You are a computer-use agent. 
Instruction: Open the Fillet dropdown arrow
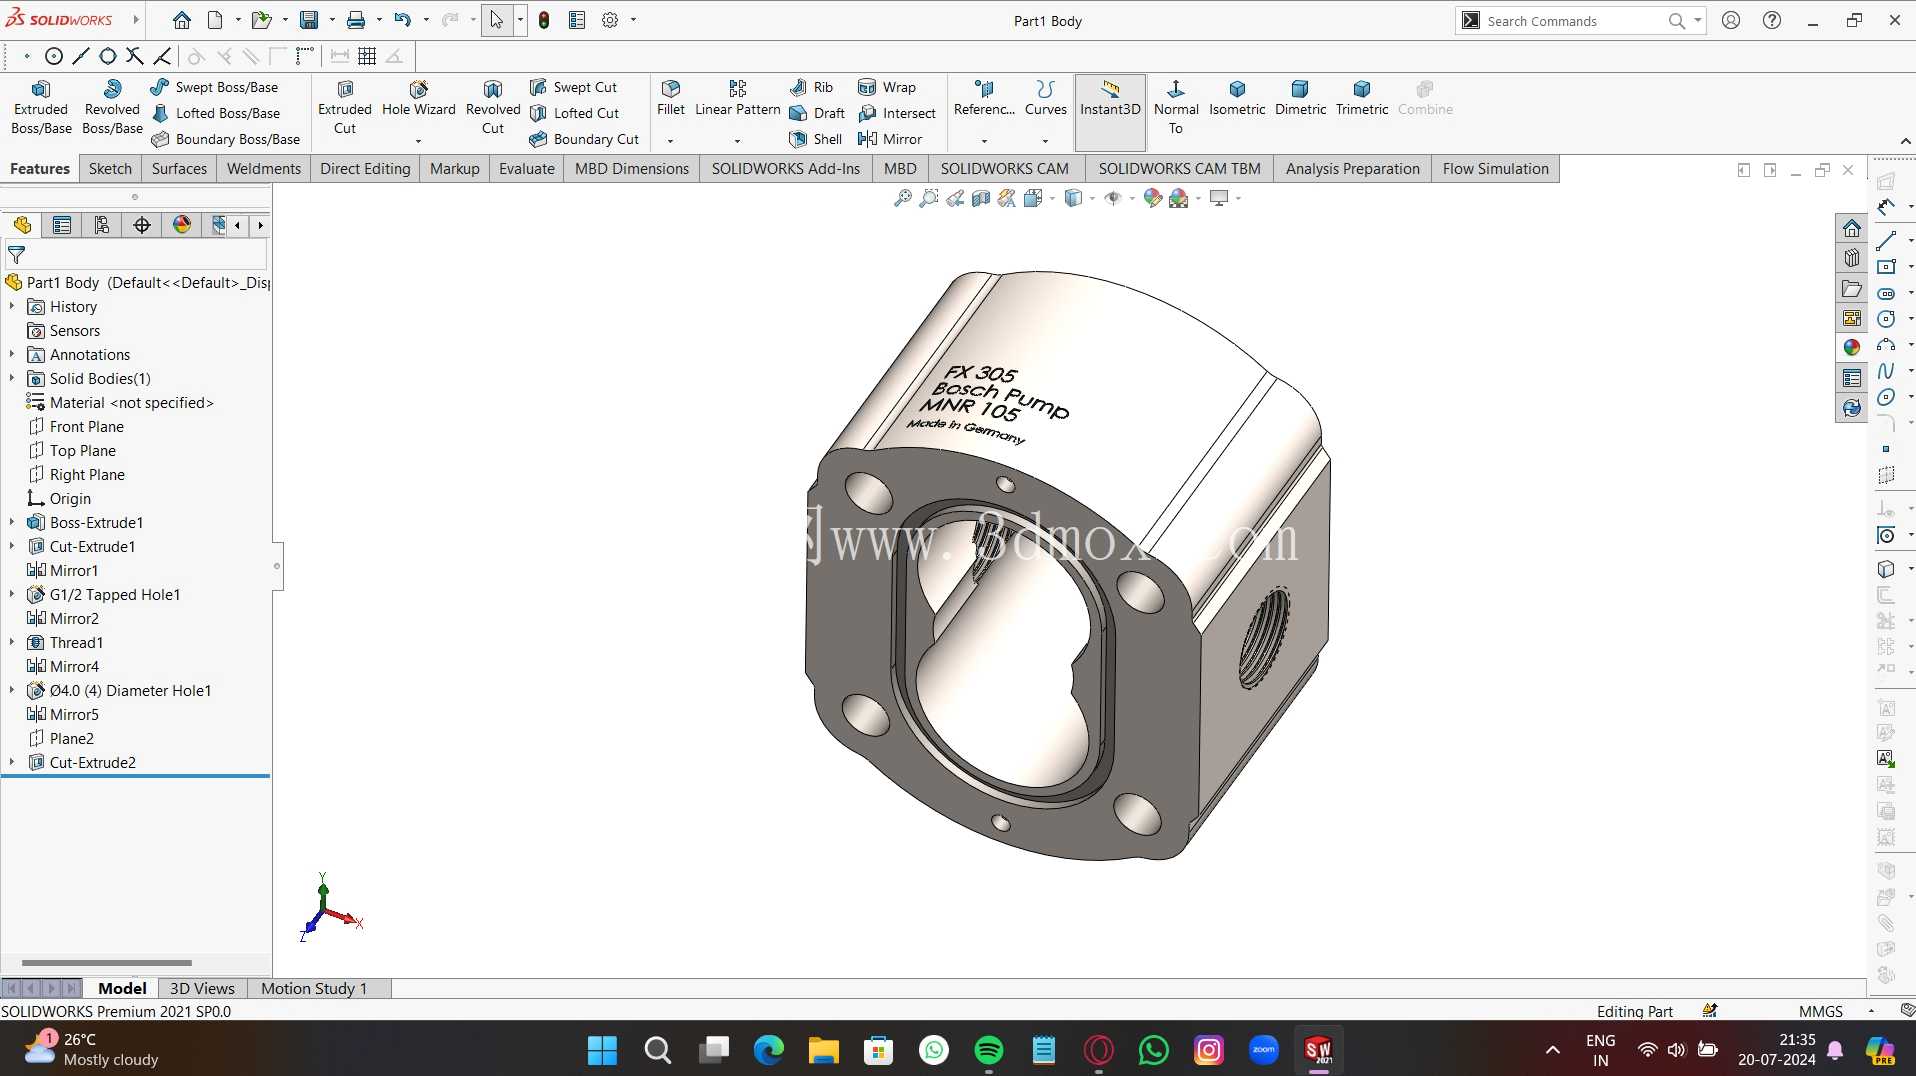click(670, 141)
